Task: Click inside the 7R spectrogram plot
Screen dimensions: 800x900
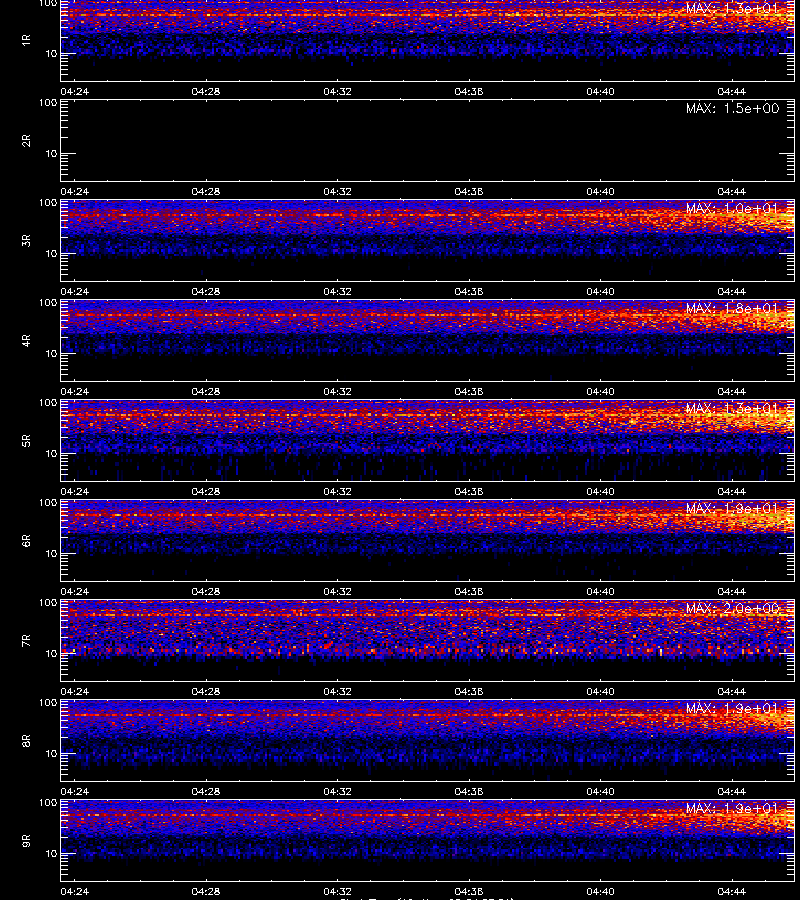Action: point(428,641)
